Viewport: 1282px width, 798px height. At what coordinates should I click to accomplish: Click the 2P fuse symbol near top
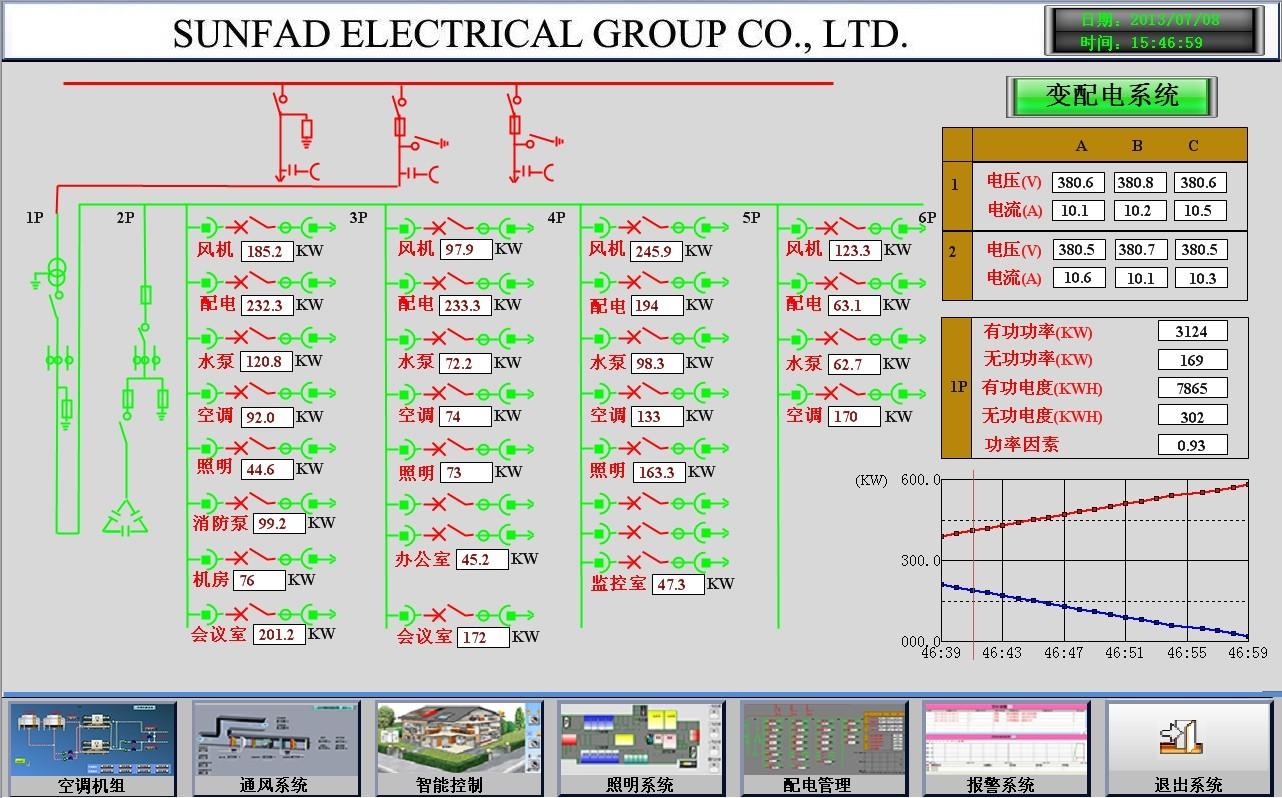click(x=146, y=295)
